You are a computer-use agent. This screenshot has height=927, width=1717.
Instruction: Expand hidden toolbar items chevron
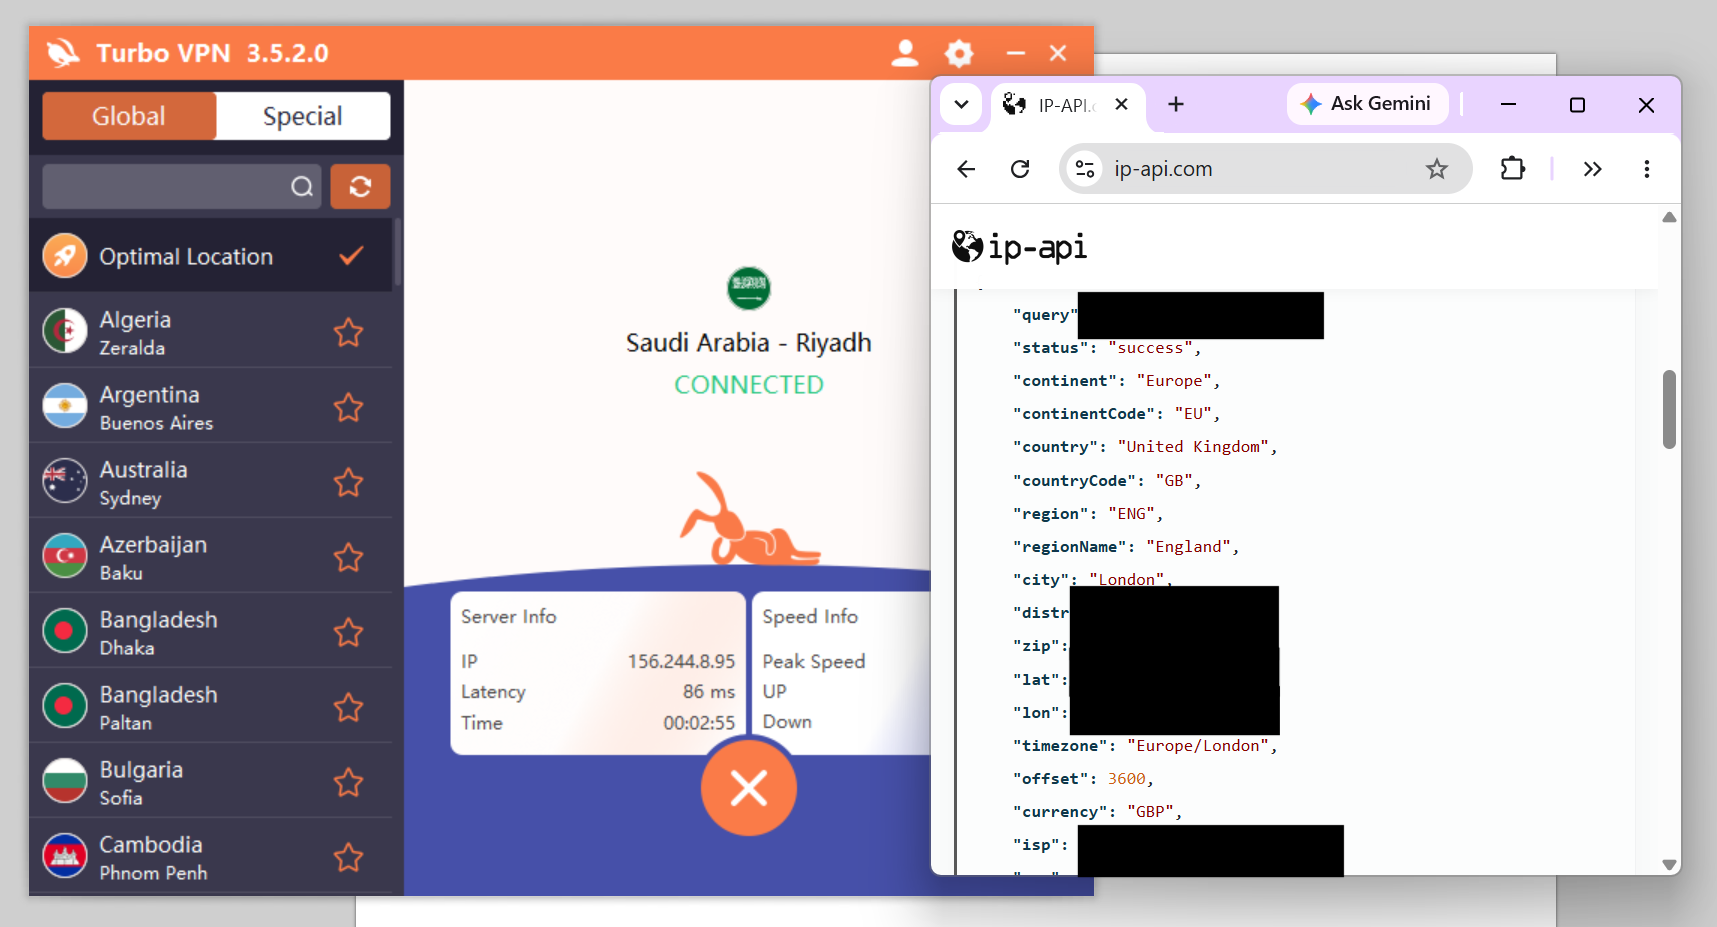click(1593, 169)
